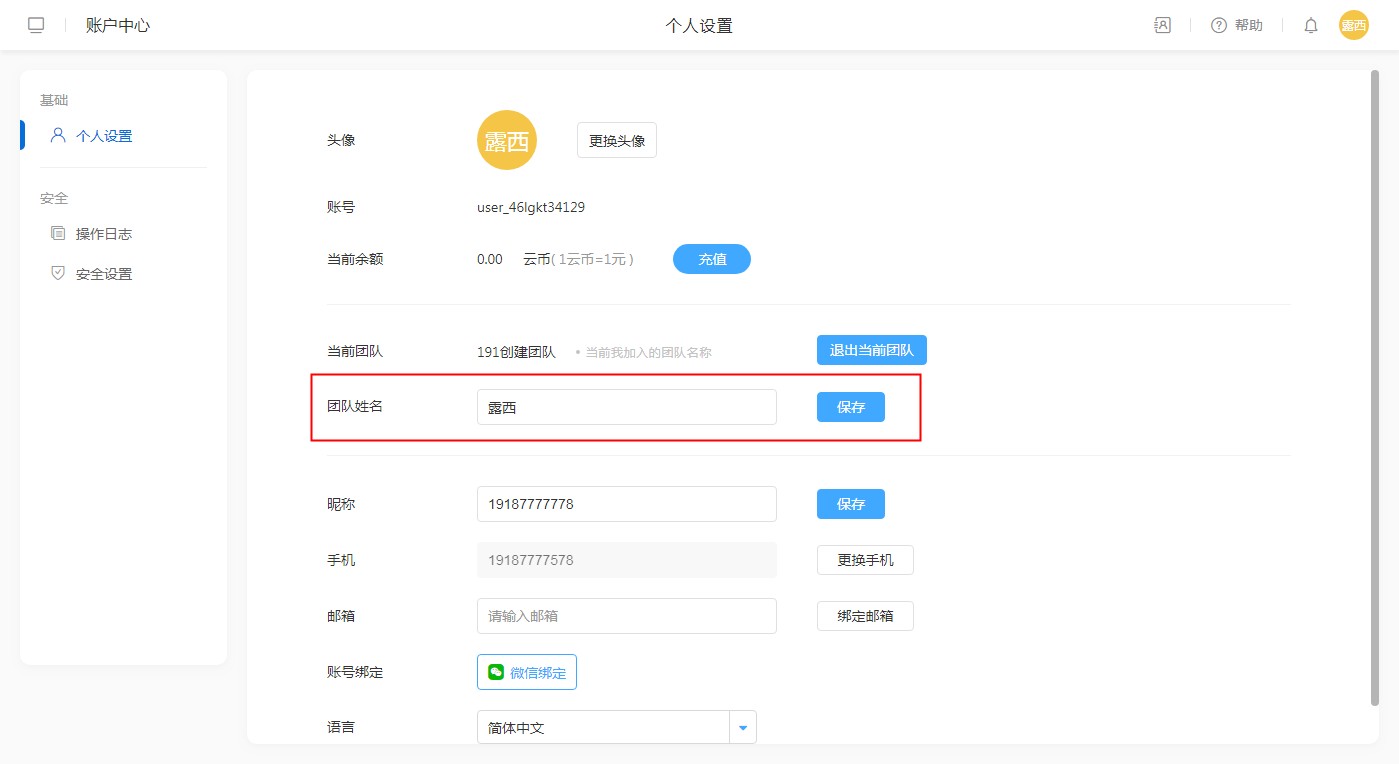
Task: Click into the 邮箱 input field
Action: (626, 616)
